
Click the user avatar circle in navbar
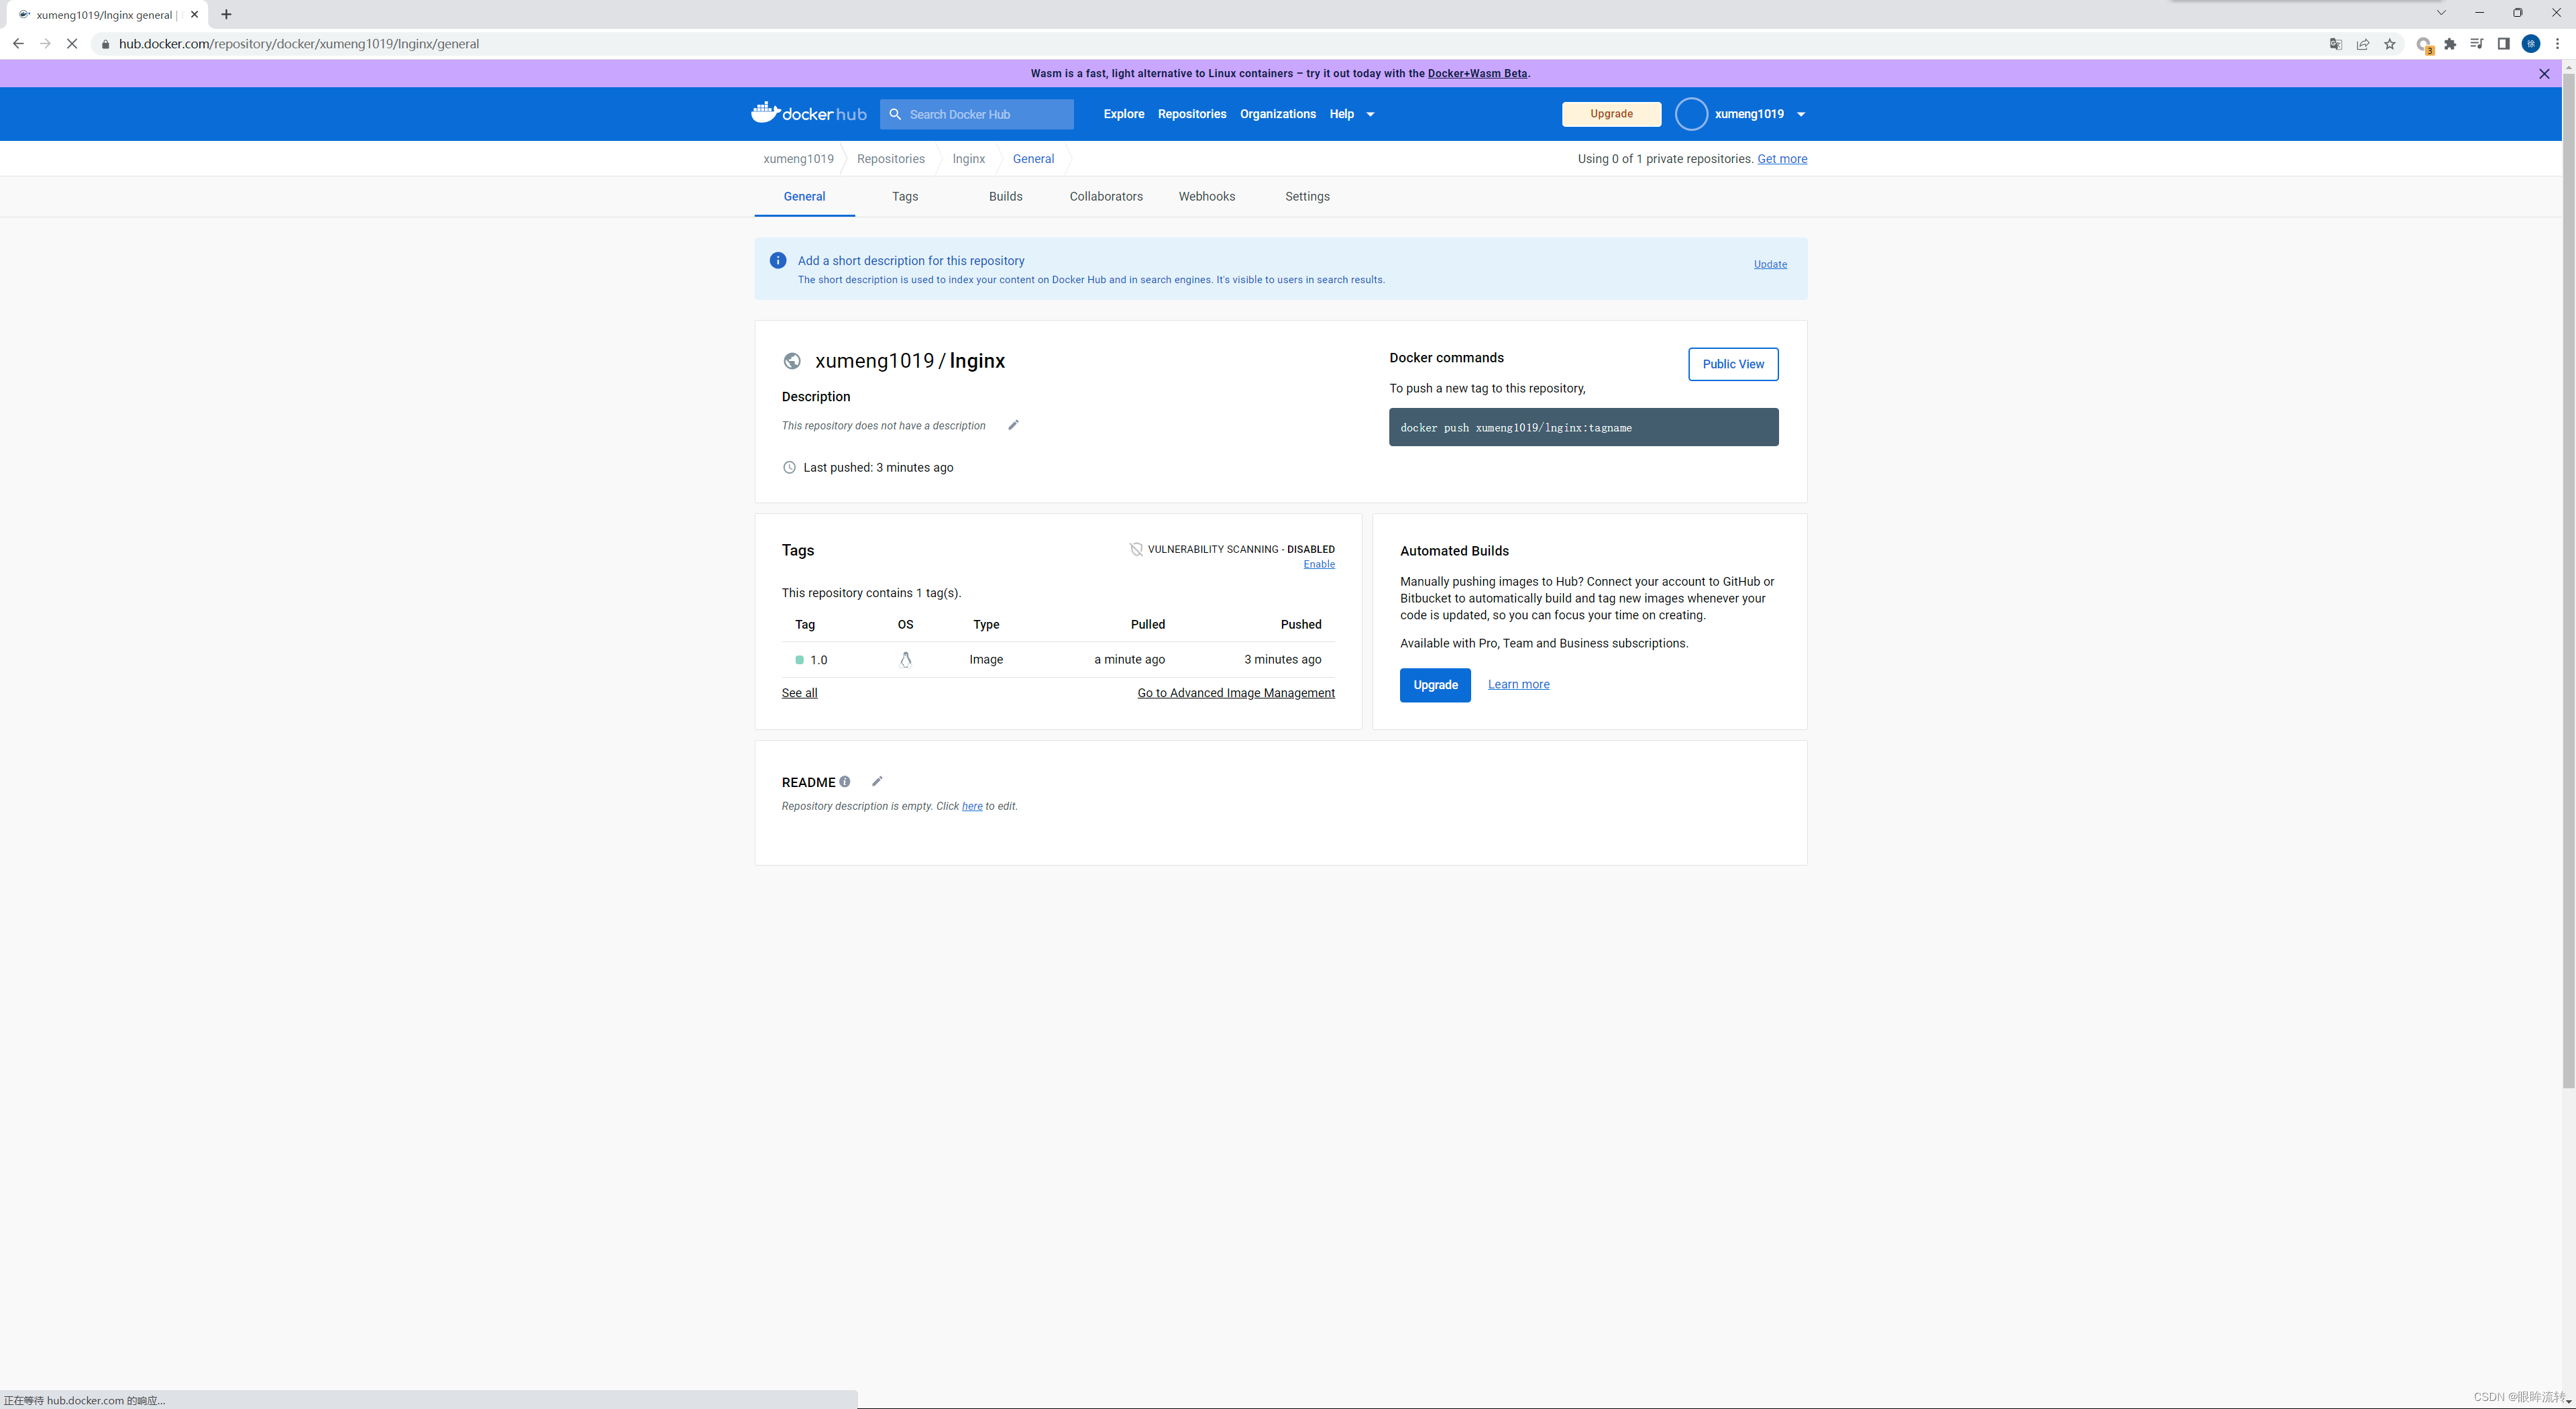(1691, 114)
